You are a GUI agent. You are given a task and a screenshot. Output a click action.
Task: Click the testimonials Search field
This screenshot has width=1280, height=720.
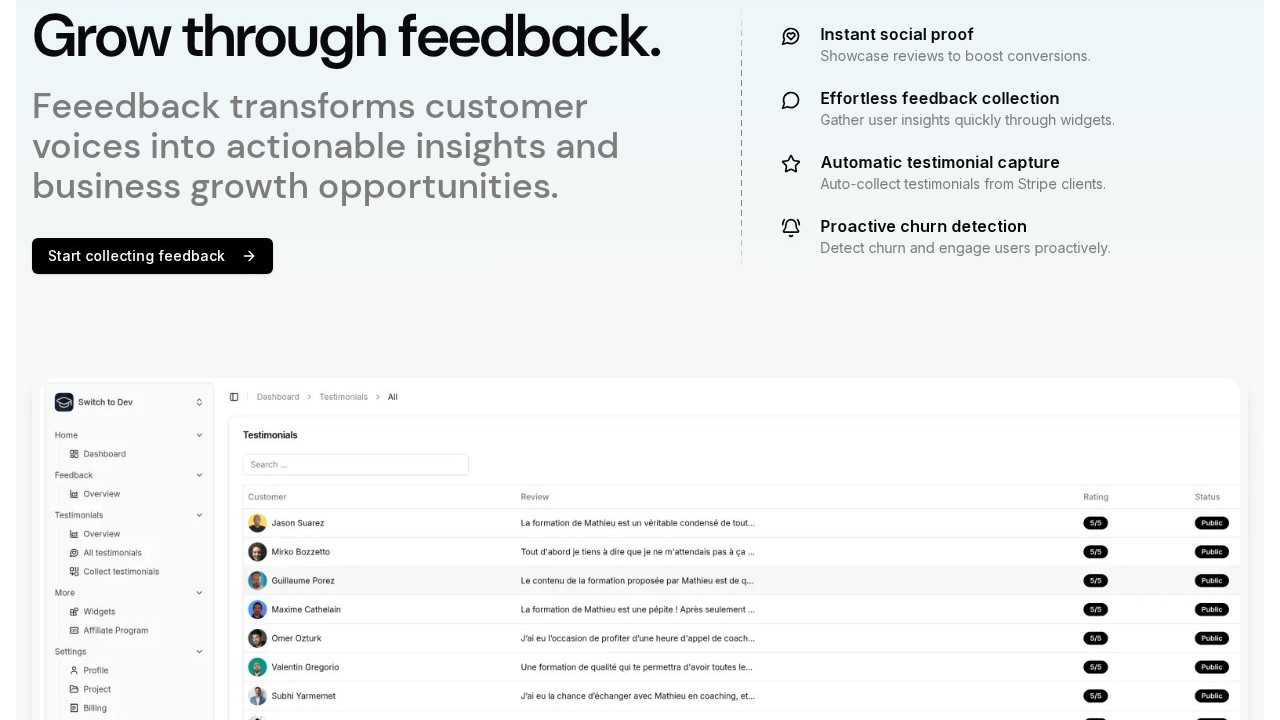(x=355, y=464)
